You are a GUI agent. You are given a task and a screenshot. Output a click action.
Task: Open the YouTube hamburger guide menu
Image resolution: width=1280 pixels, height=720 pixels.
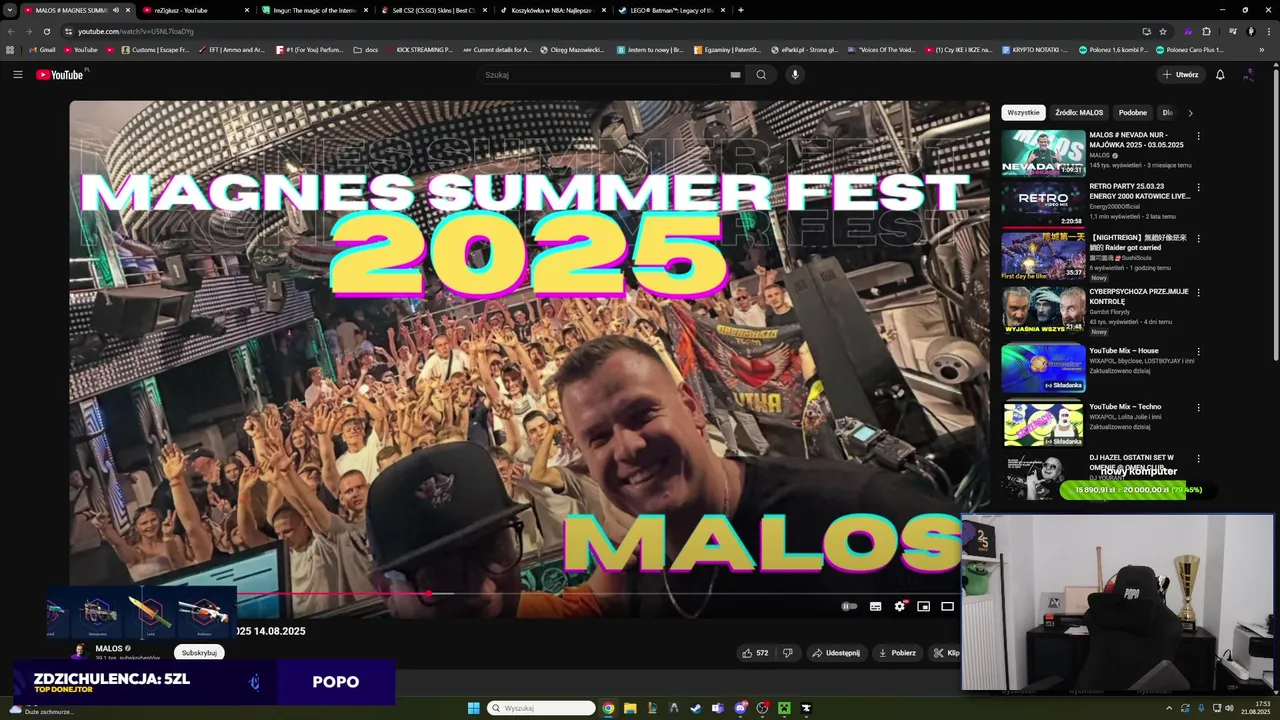pos(17,75)
